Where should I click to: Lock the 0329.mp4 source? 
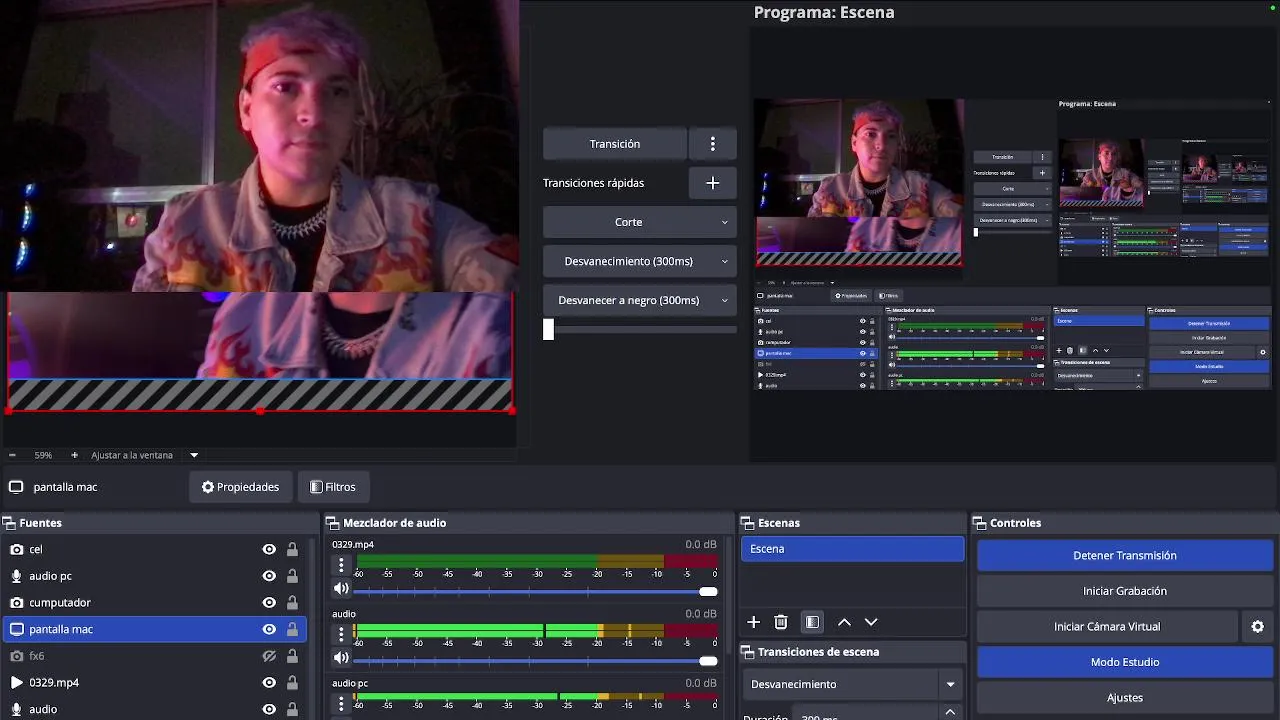pos(292,683)
